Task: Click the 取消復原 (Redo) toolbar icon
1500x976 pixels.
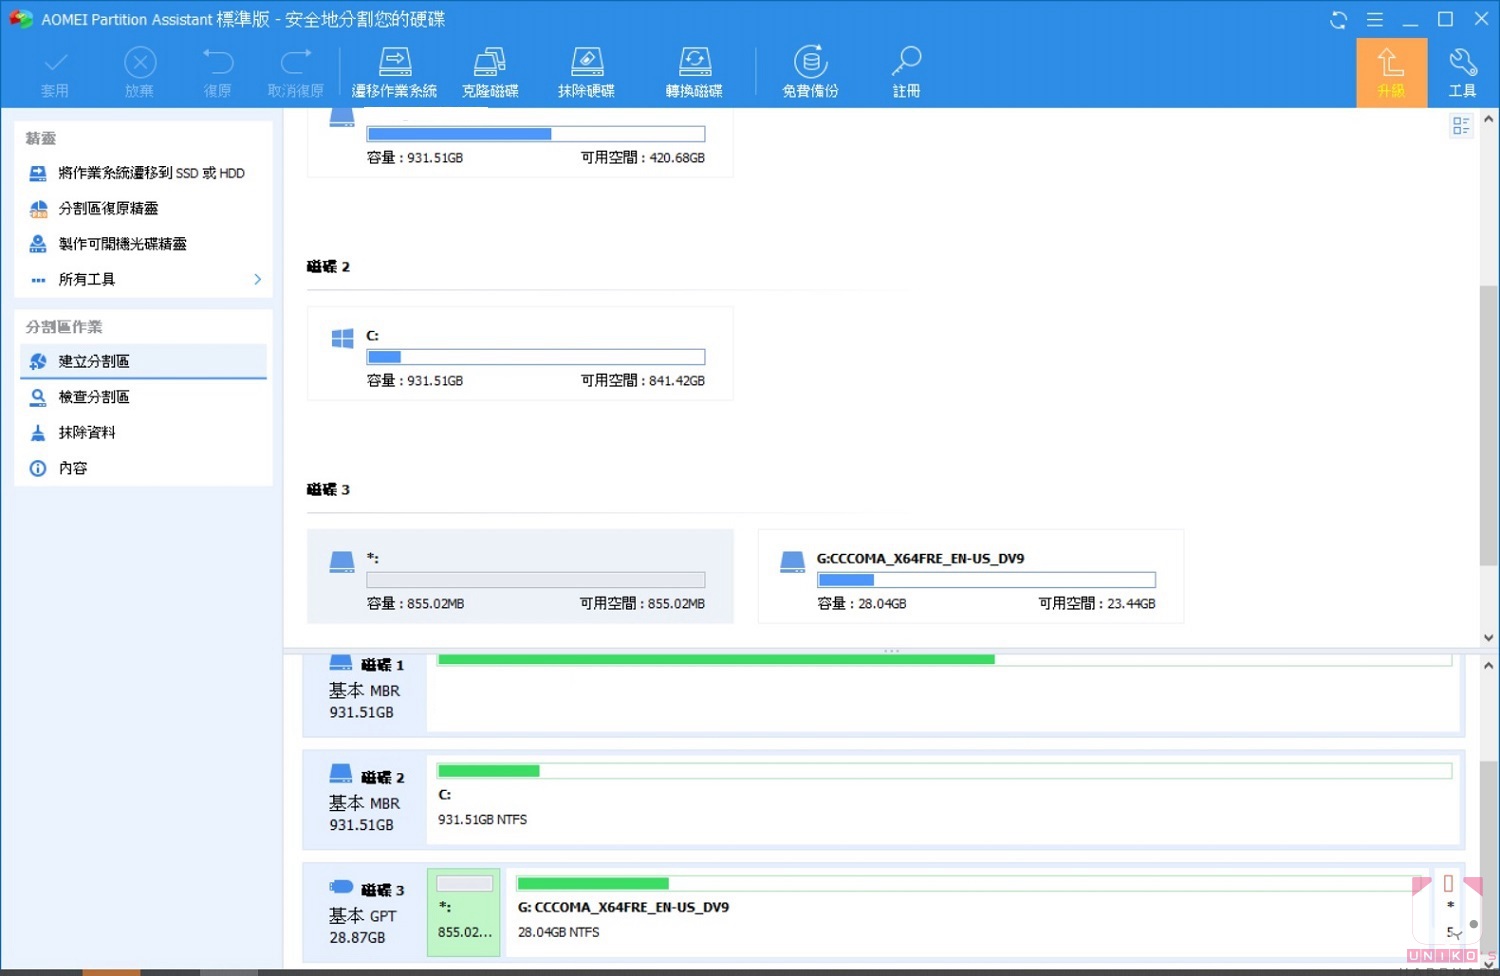Action: click(x=296, y=72)
